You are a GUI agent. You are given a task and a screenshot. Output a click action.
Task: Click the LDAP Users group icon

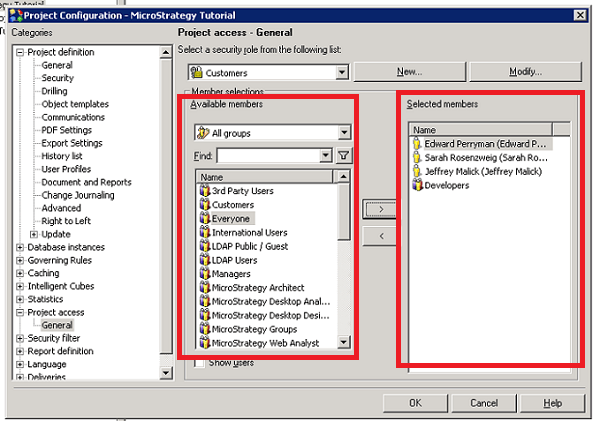tap(205, 259)
